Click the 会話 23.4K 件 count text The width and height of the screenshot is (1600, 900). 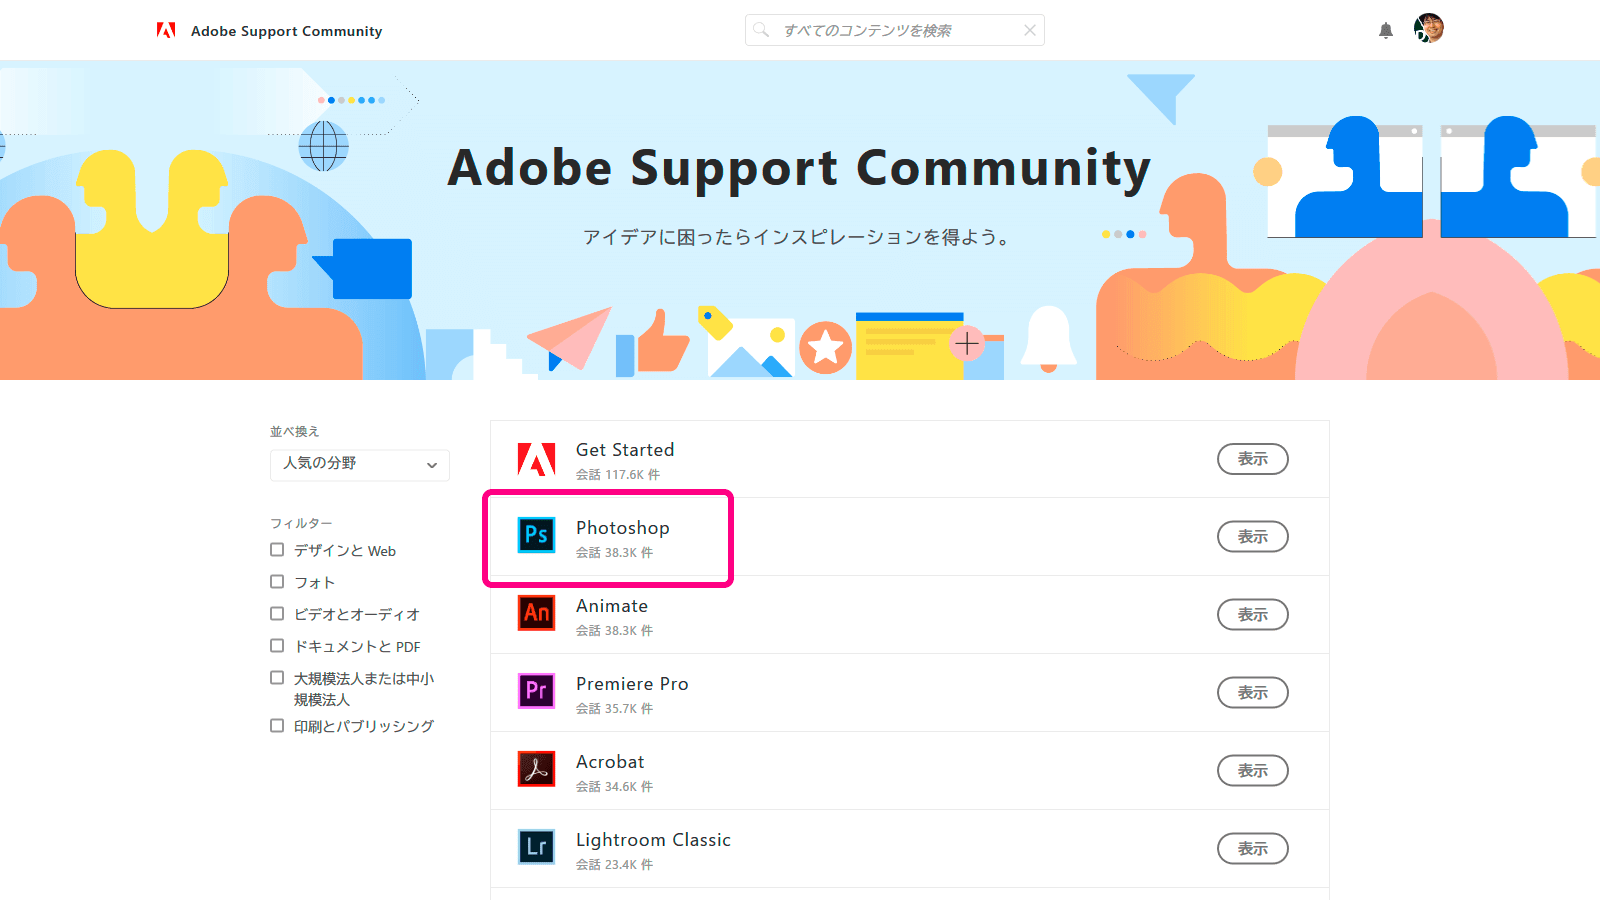coord(614,865)
